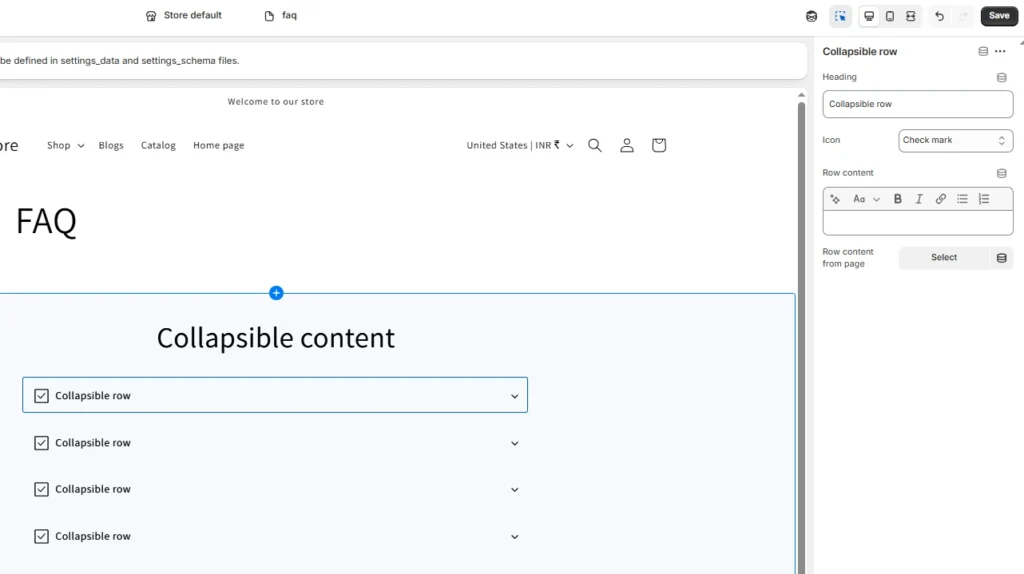The width and height of the screenshot is (1024, 574).
Task: Click dynamic source icon next to Heading
Action: 1001,78
